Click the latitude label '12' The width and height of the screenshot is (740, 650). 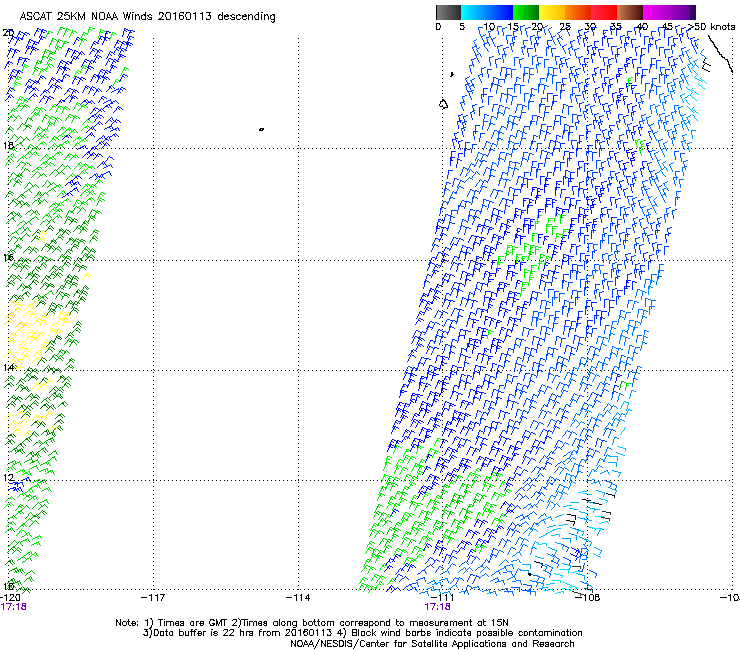[x=8, y=478]
